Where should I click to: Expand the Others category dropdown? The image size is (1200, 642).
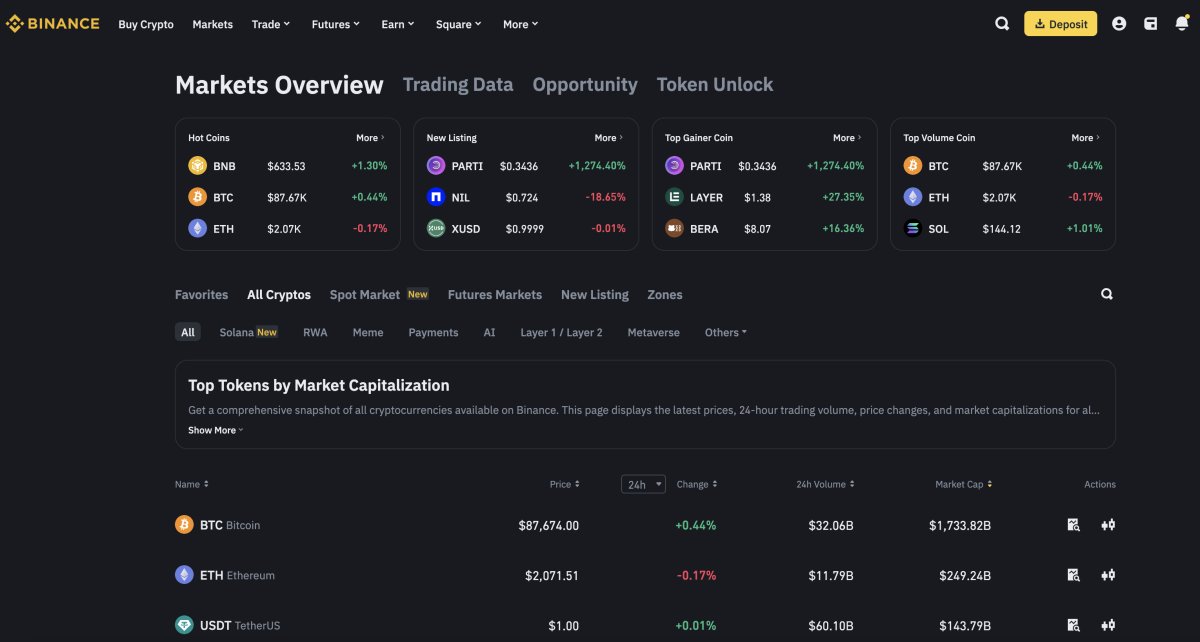(x=726, y=333)
